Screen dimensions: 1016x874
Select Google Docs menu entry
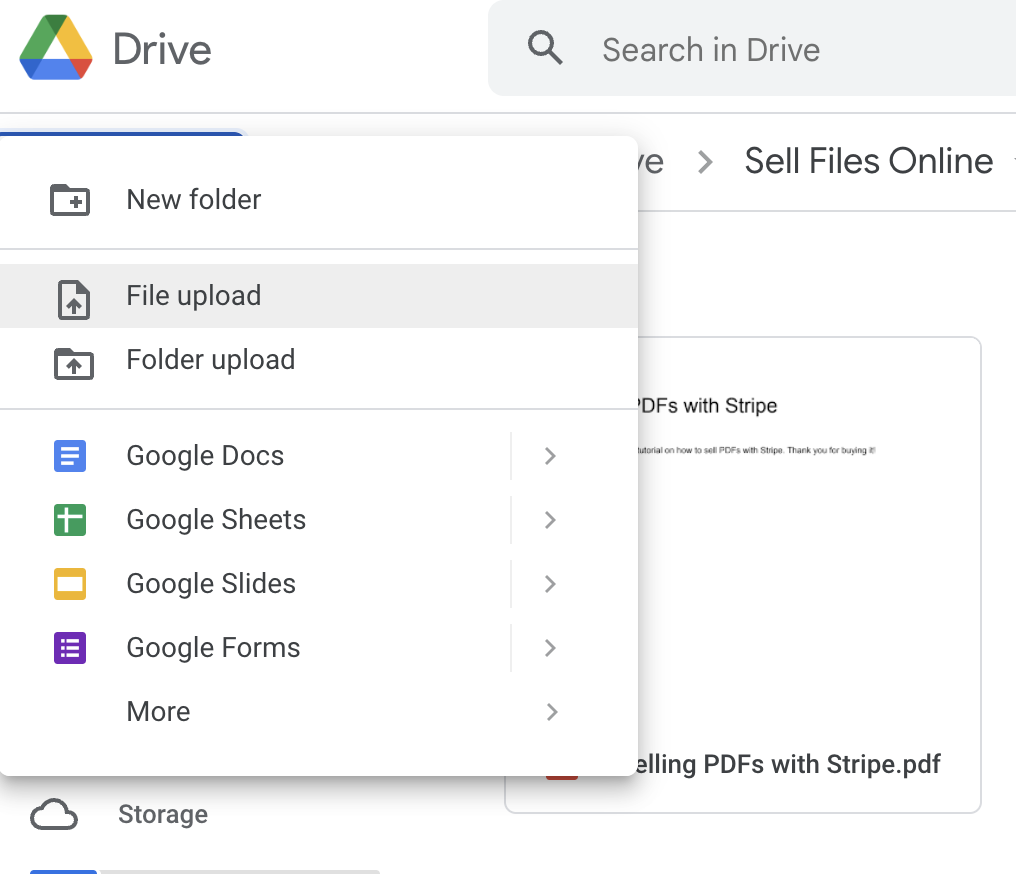pyautogui.click(x=319, y=455)
